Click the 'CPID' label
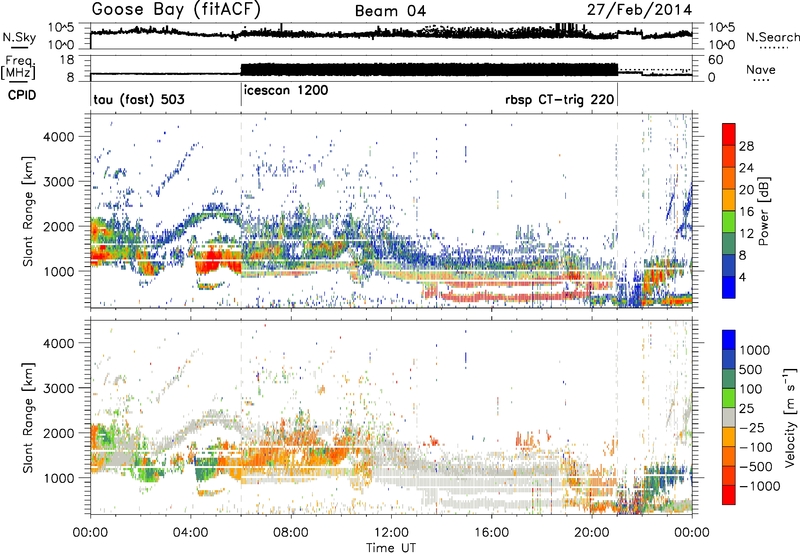Image resolution: width=800 pixels, height=554 pixels. [x=22, y=95]
